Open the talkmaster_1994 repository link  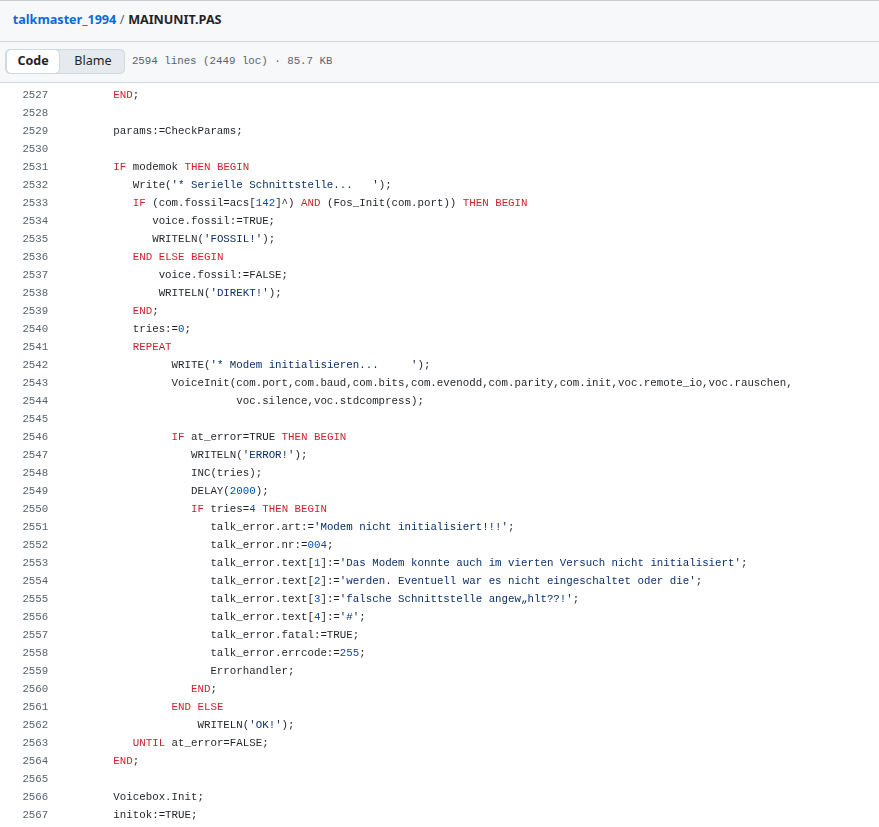tap(64, 19)
